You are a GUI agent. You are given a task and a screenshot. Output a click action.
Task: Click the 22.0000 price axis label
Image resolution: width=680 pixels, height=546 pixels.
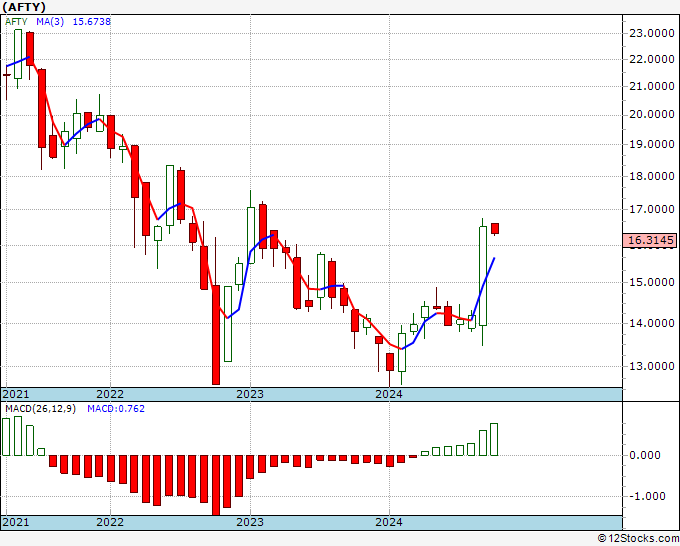pos(651,59)
